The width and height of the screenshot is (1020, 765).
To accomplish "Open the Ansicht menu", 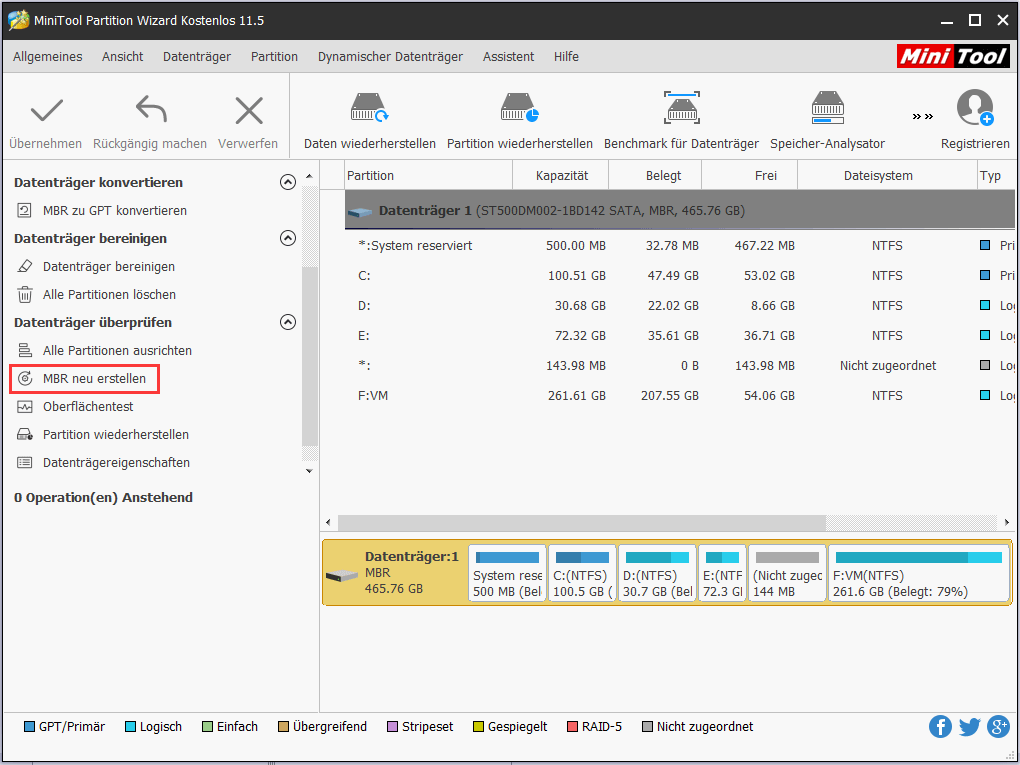I will (122, 57).
